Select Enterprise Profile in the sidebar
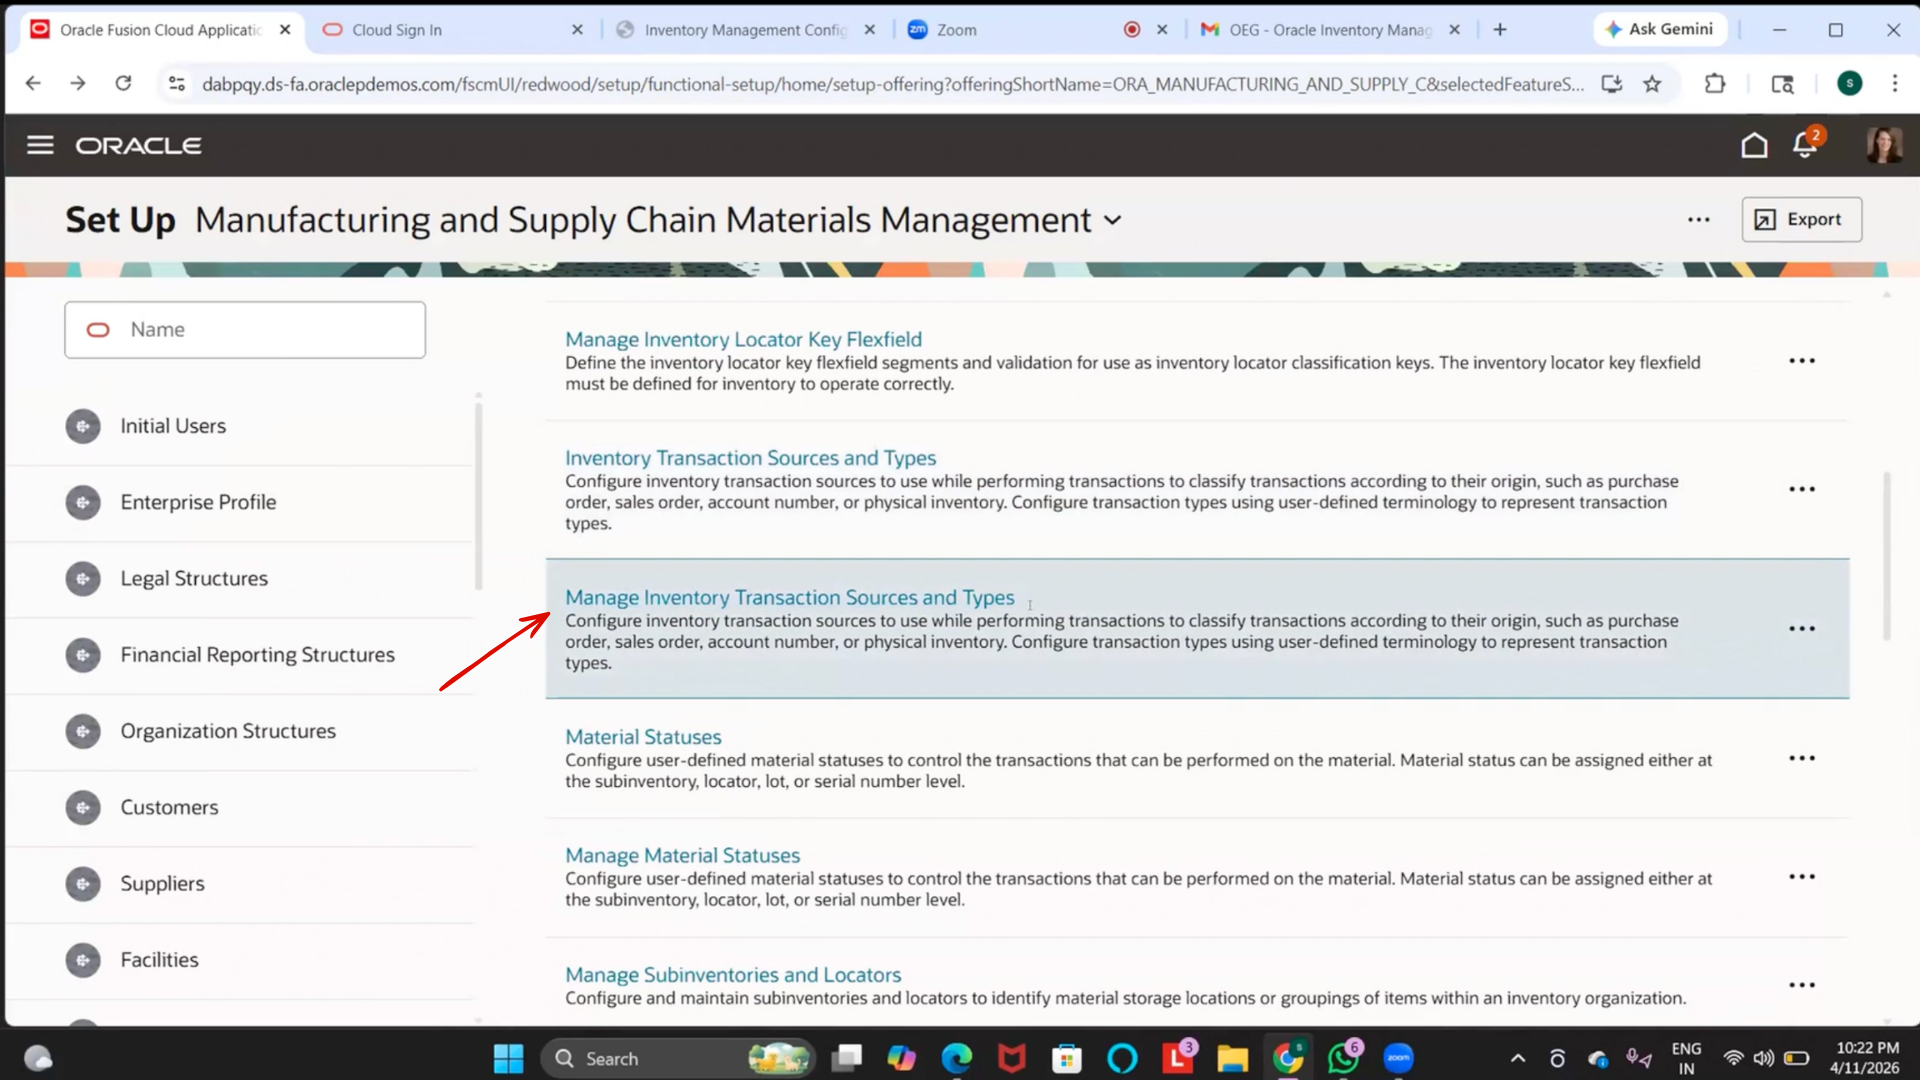1920x1080 pixels. pyautogui.click(x=198, y=502)
